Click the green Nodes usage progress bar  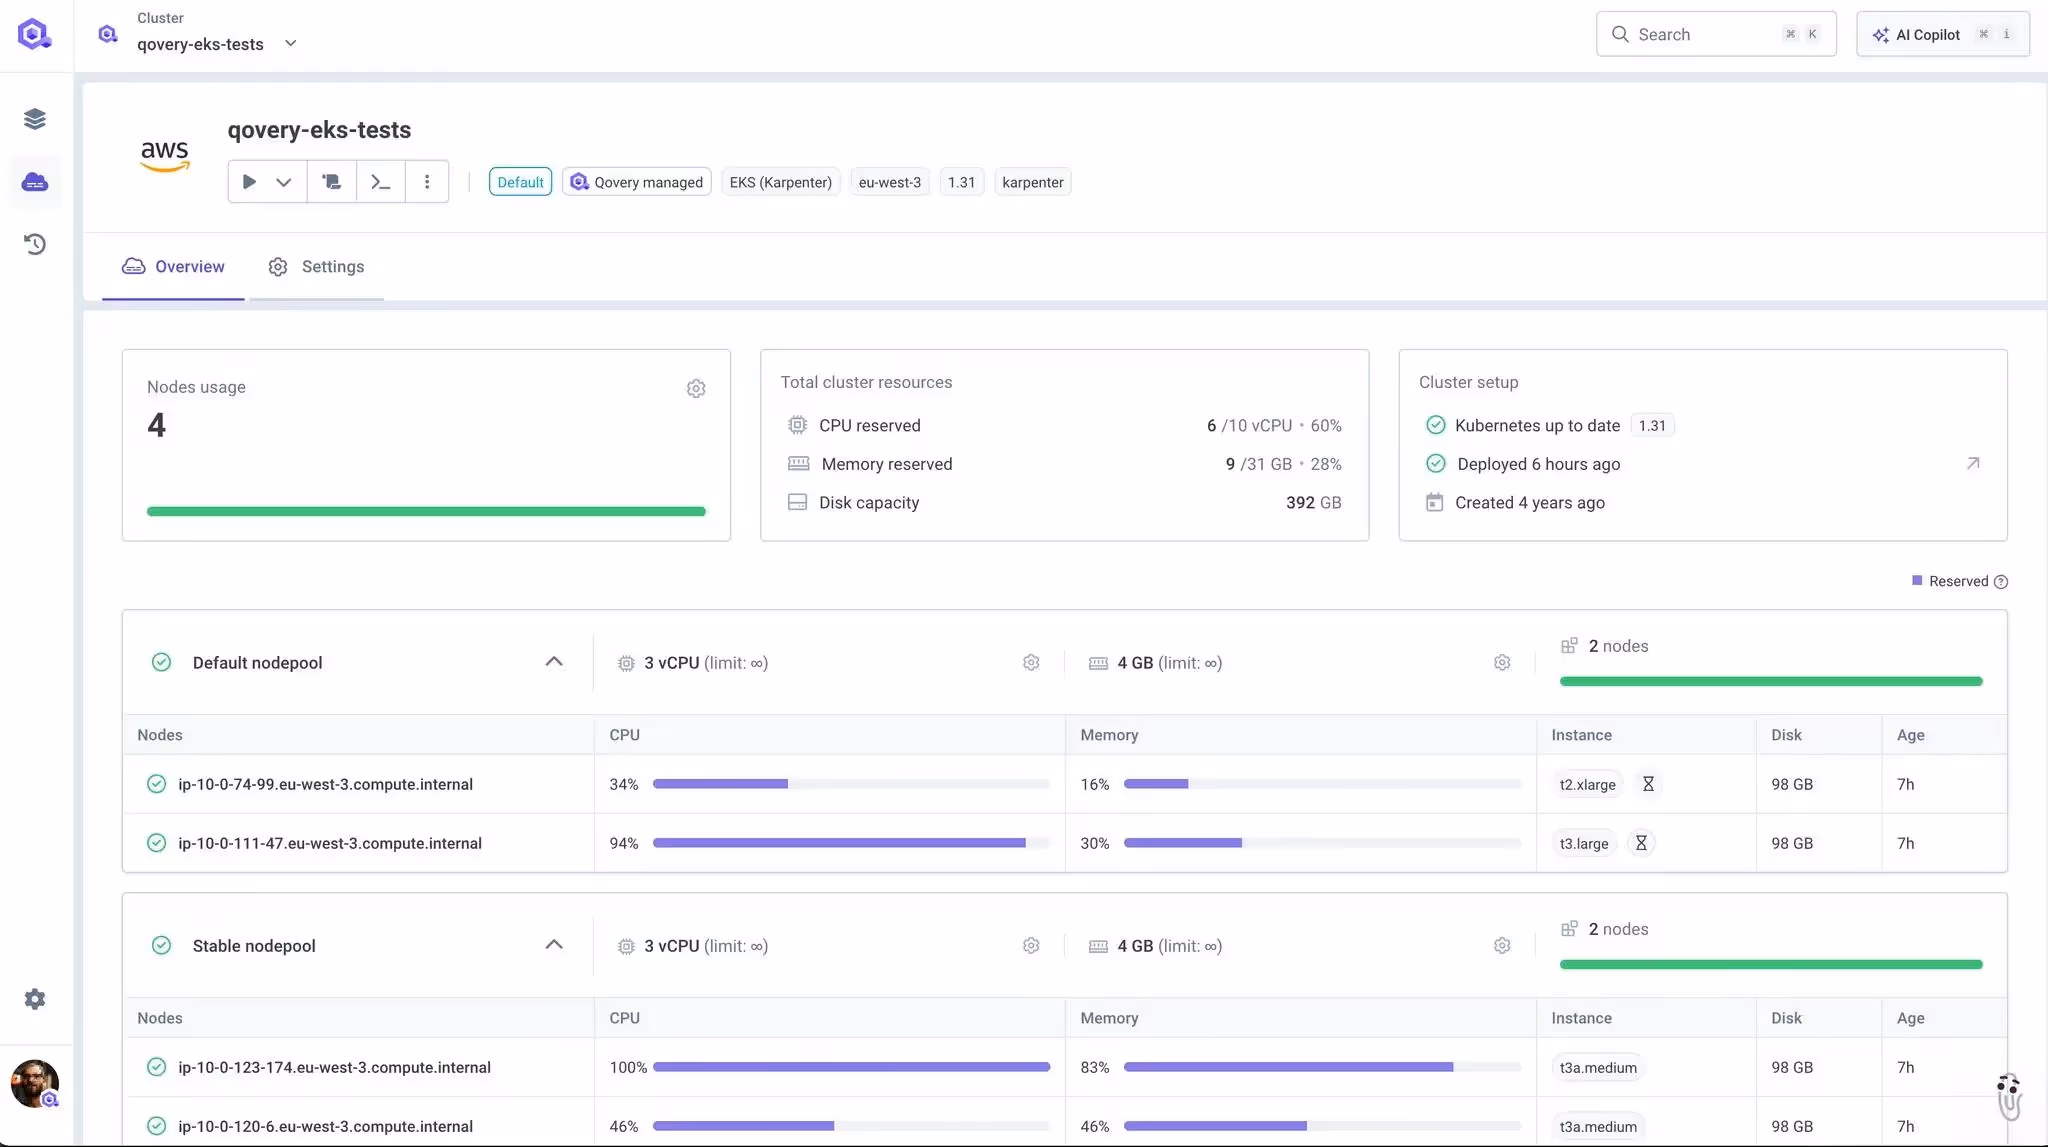(x=425, y=510)
